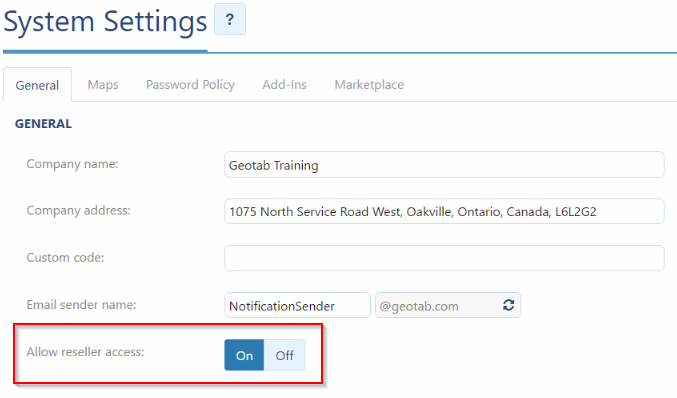Screen dimensions: 677x398
Task: Click the Email sender name label
Action: tap(81, 305)
